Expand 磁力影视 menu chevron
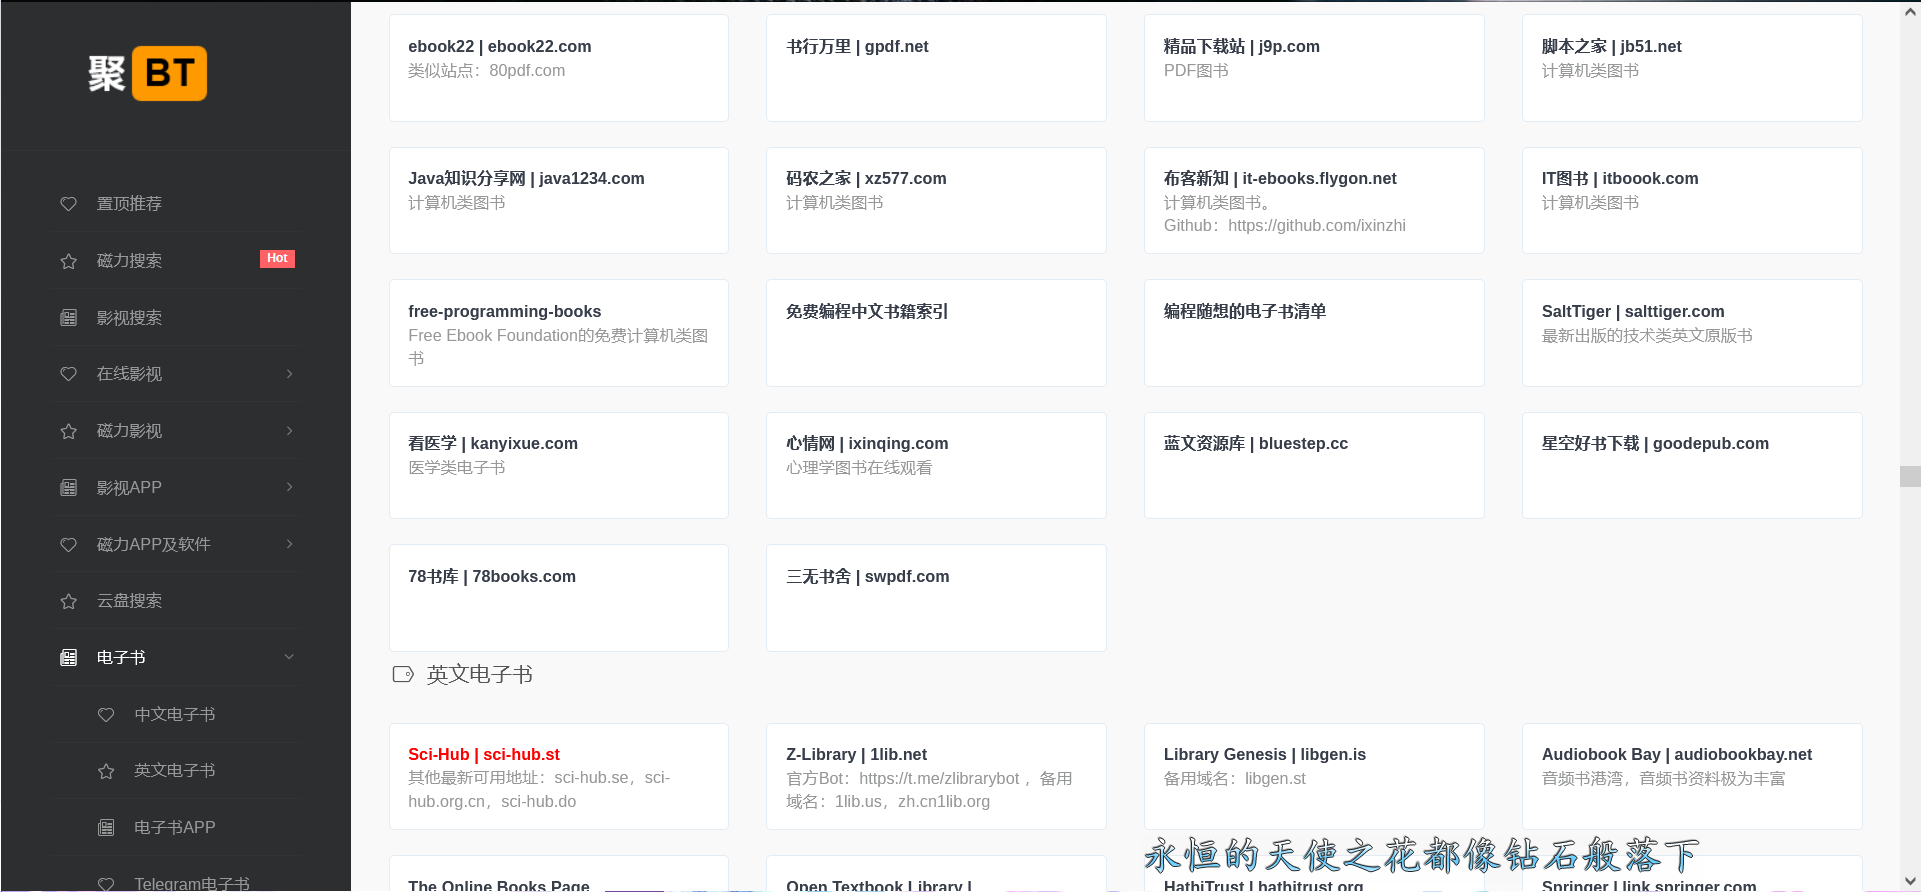This screenshot has width=1921, height=892. pyautogui.click(x=289, y=431)
